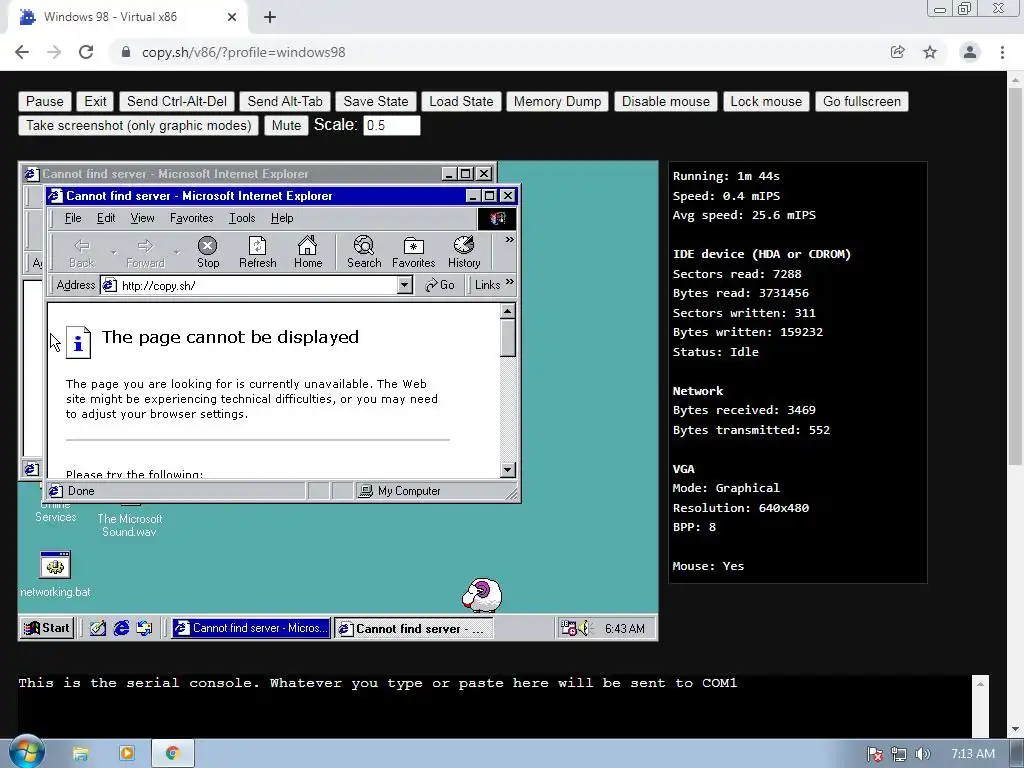Click The Microsoft Sound.wav desktop label
Viewport: 1024px width, 768px height.
tap(130, 525)
